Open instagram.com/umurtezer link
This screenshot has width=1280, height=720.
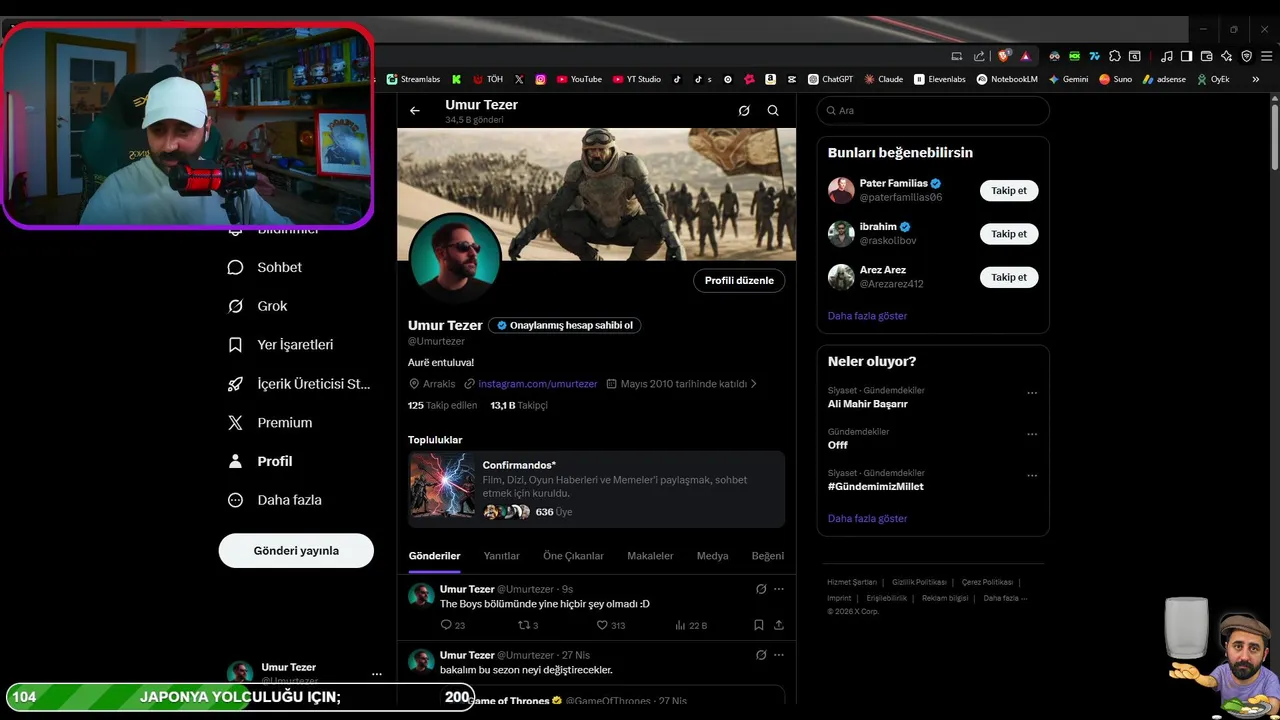click(538, 384)
